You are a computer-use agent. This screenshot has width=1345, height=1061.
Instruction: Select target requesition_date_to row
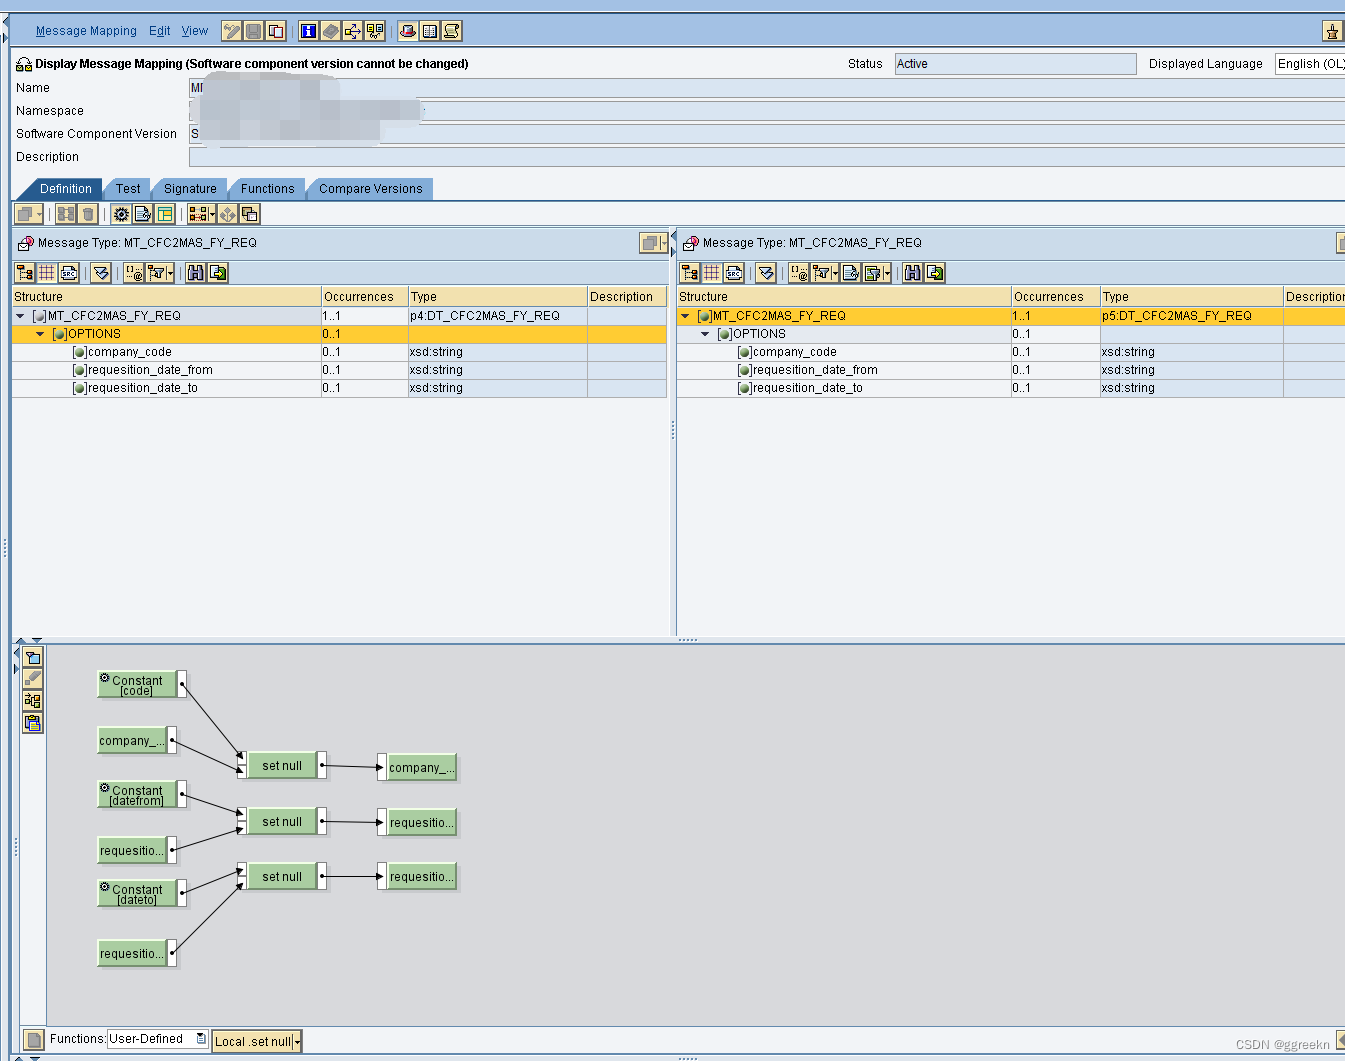pos(1011,388)
